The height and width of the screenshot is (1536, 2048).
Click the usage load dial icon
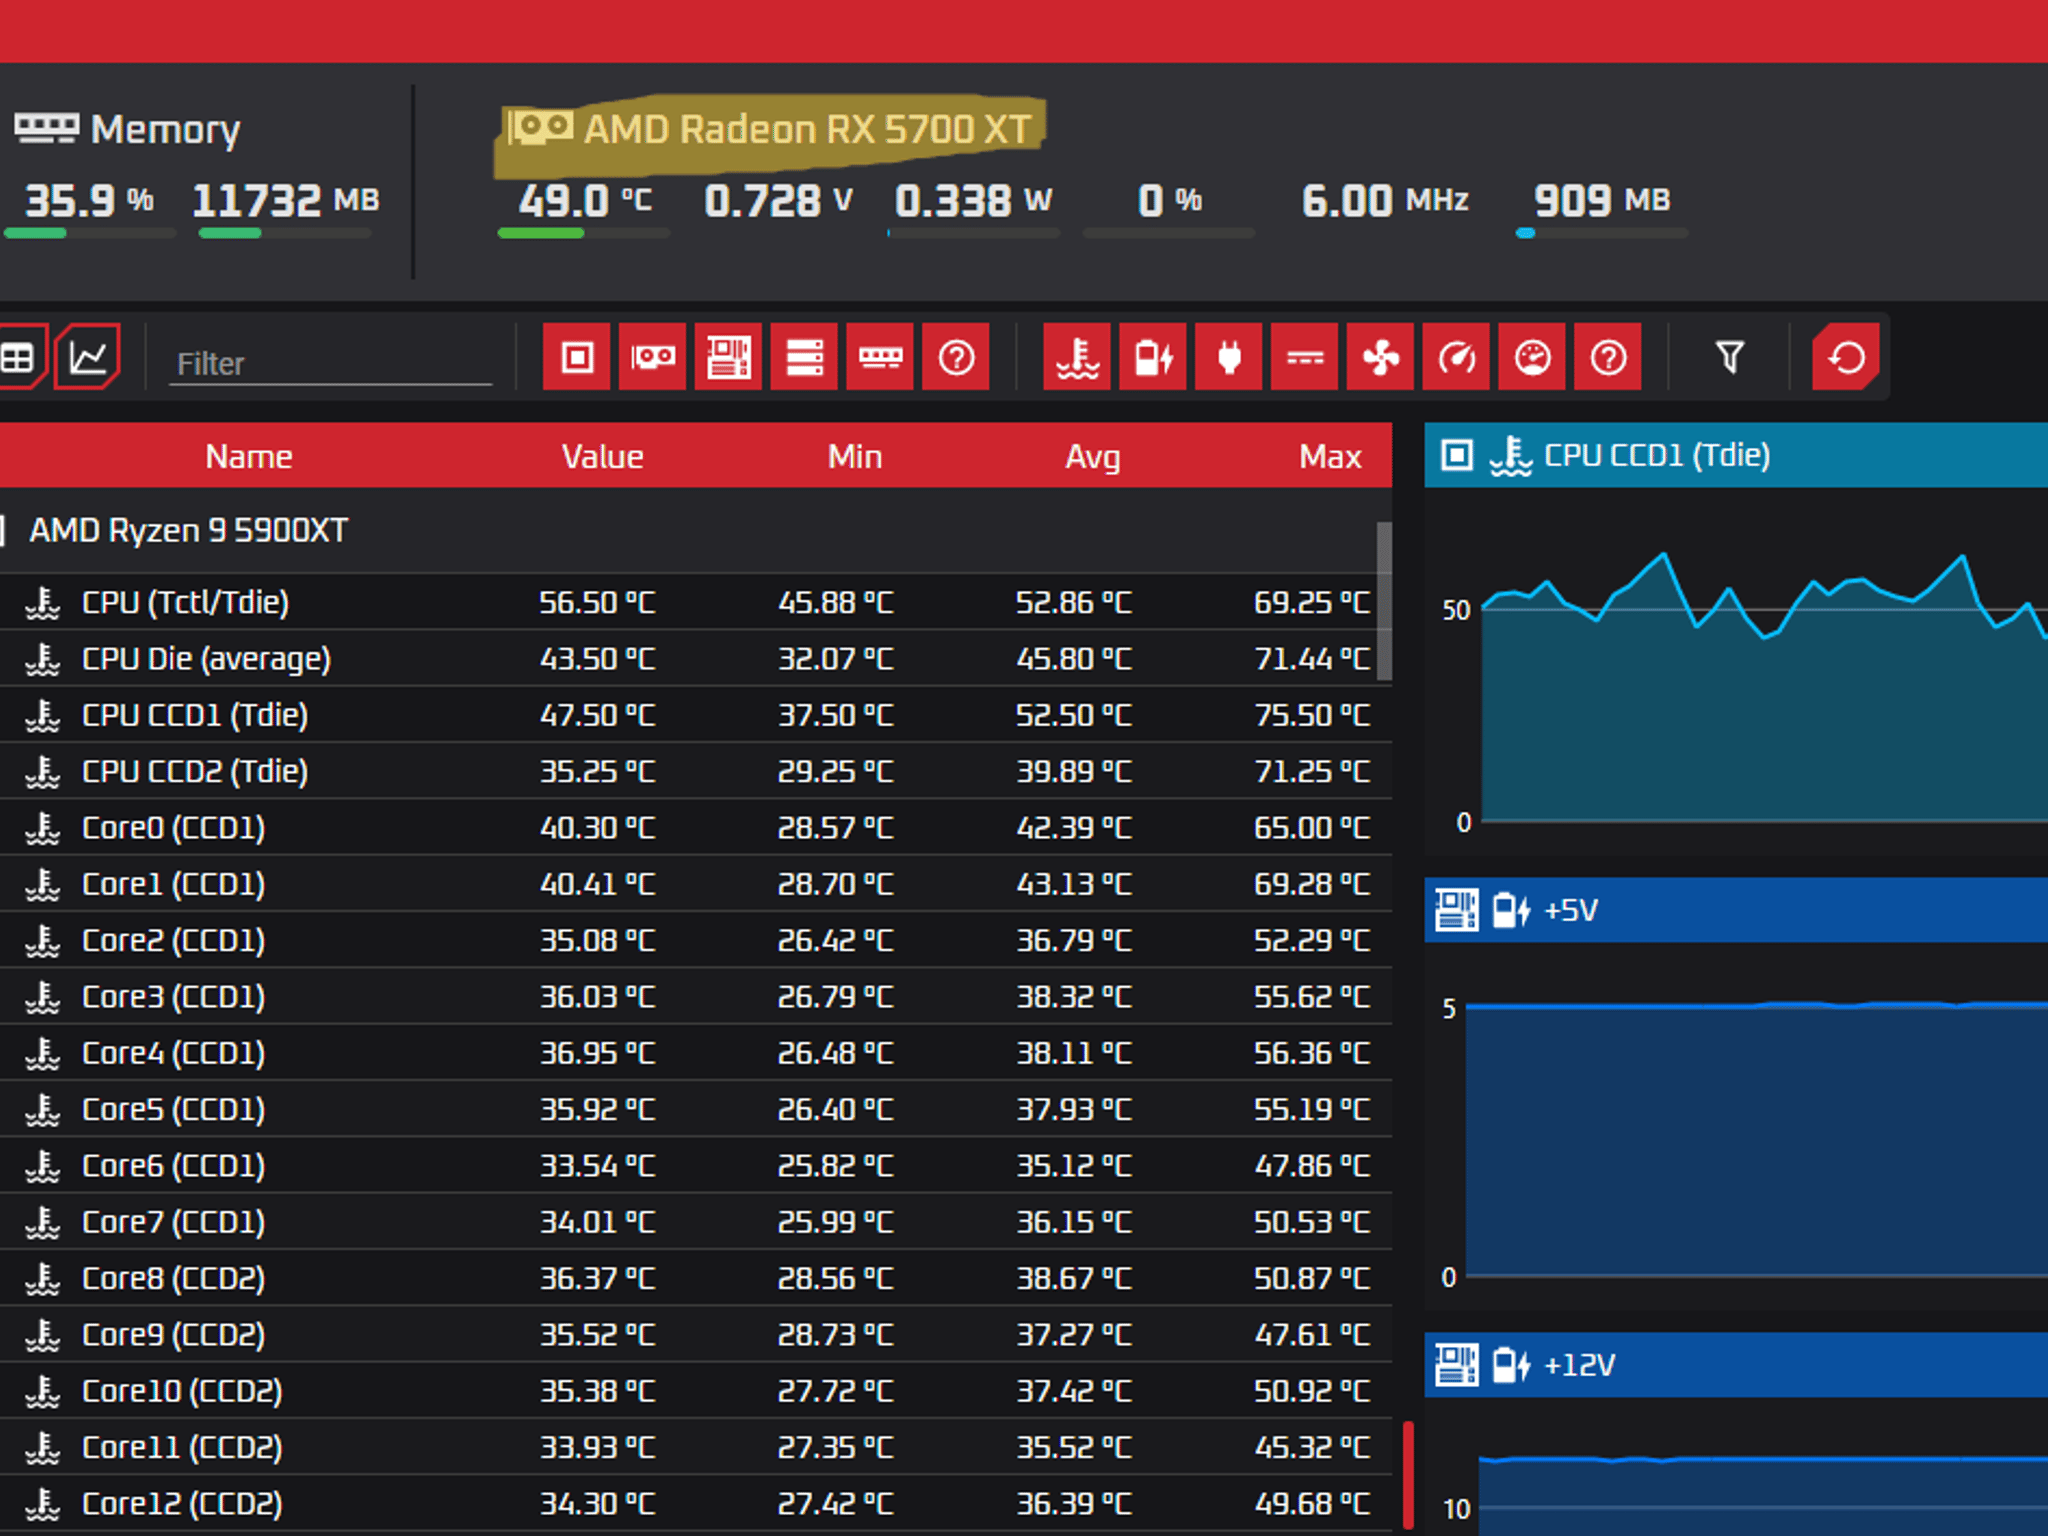point(1532,357)
